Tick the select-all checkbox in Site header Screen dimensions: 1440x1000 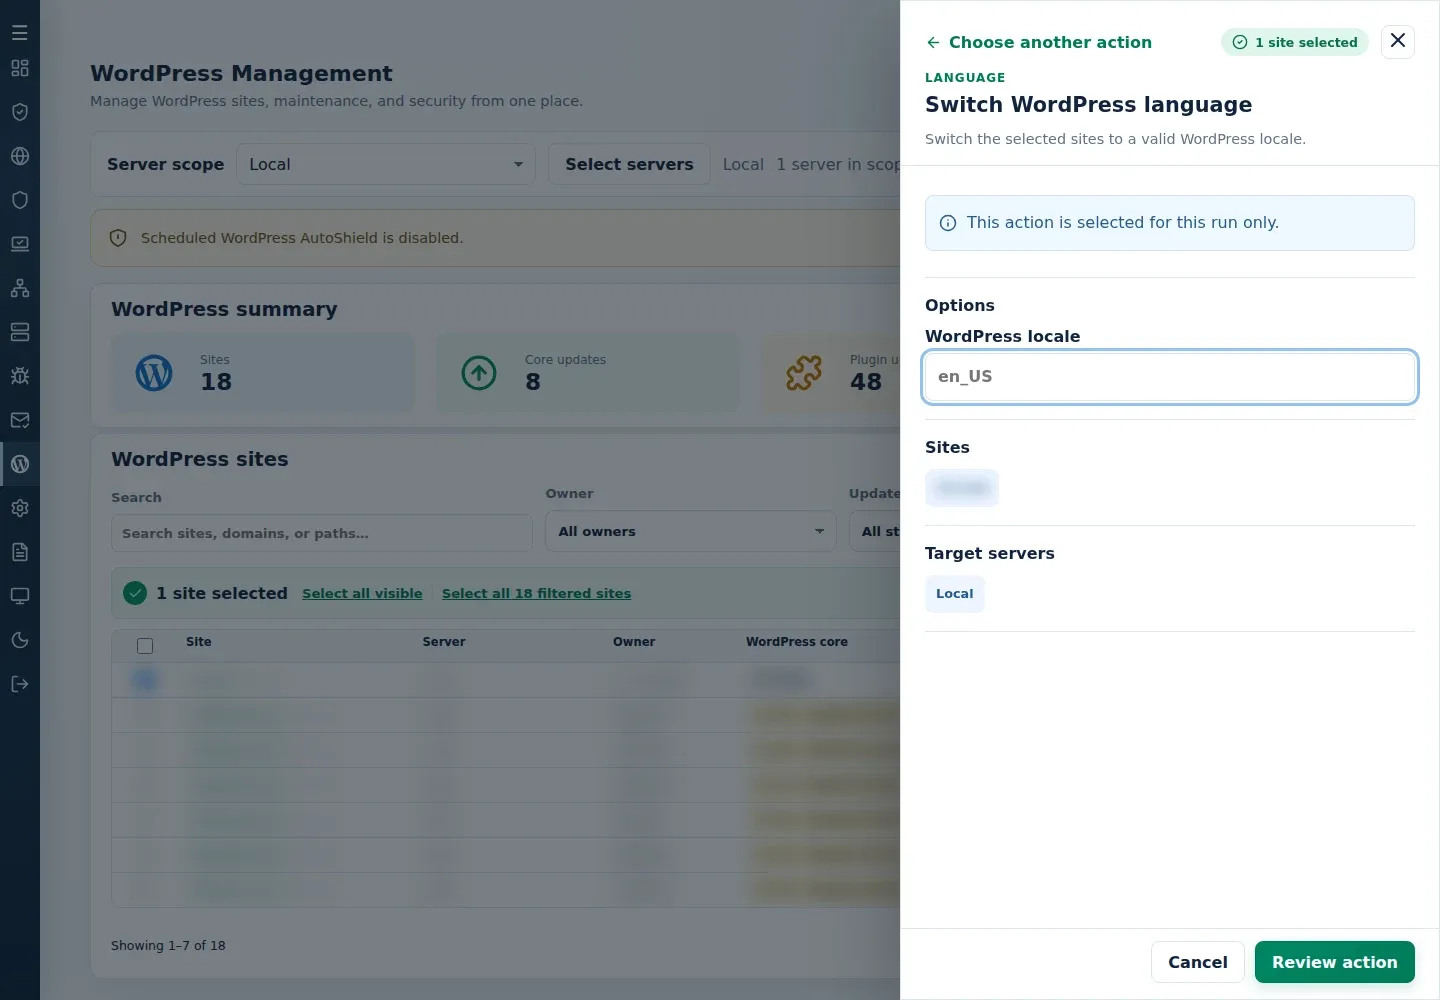tap(145, 646)
